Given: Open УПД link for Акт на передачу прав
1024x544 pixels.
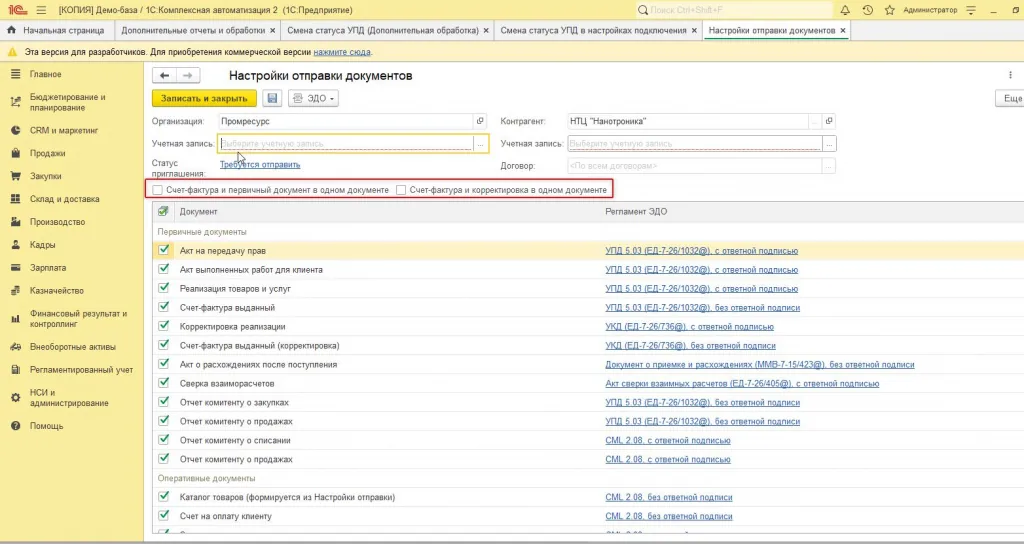Looking at the screenshot, I should pos(701,251).
